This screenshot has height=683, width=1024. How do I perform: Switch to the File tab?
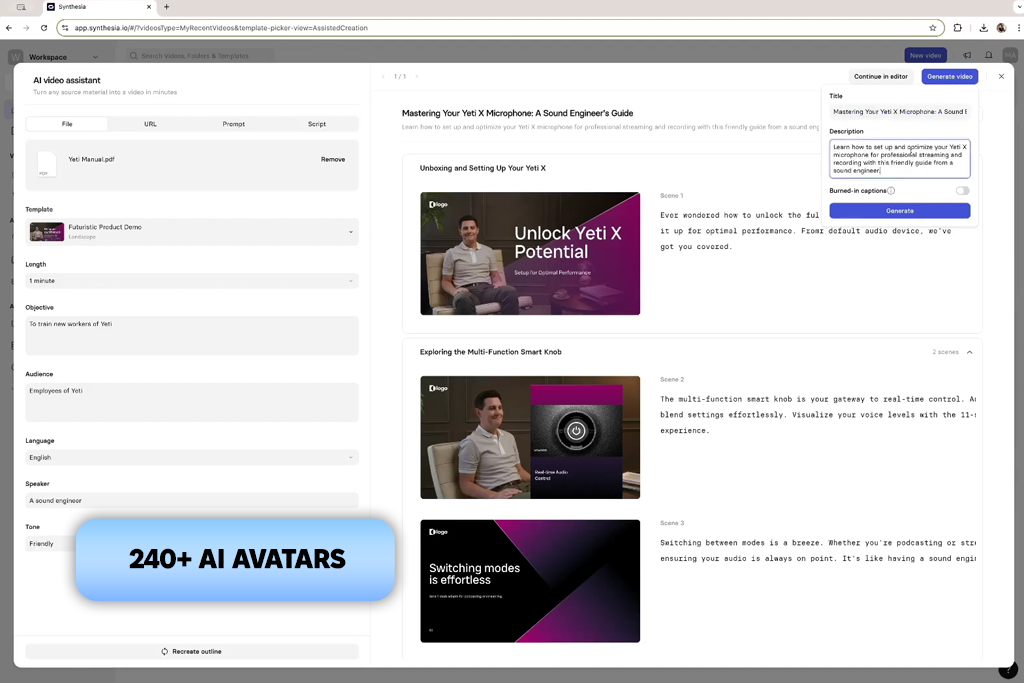coord(67,124)
